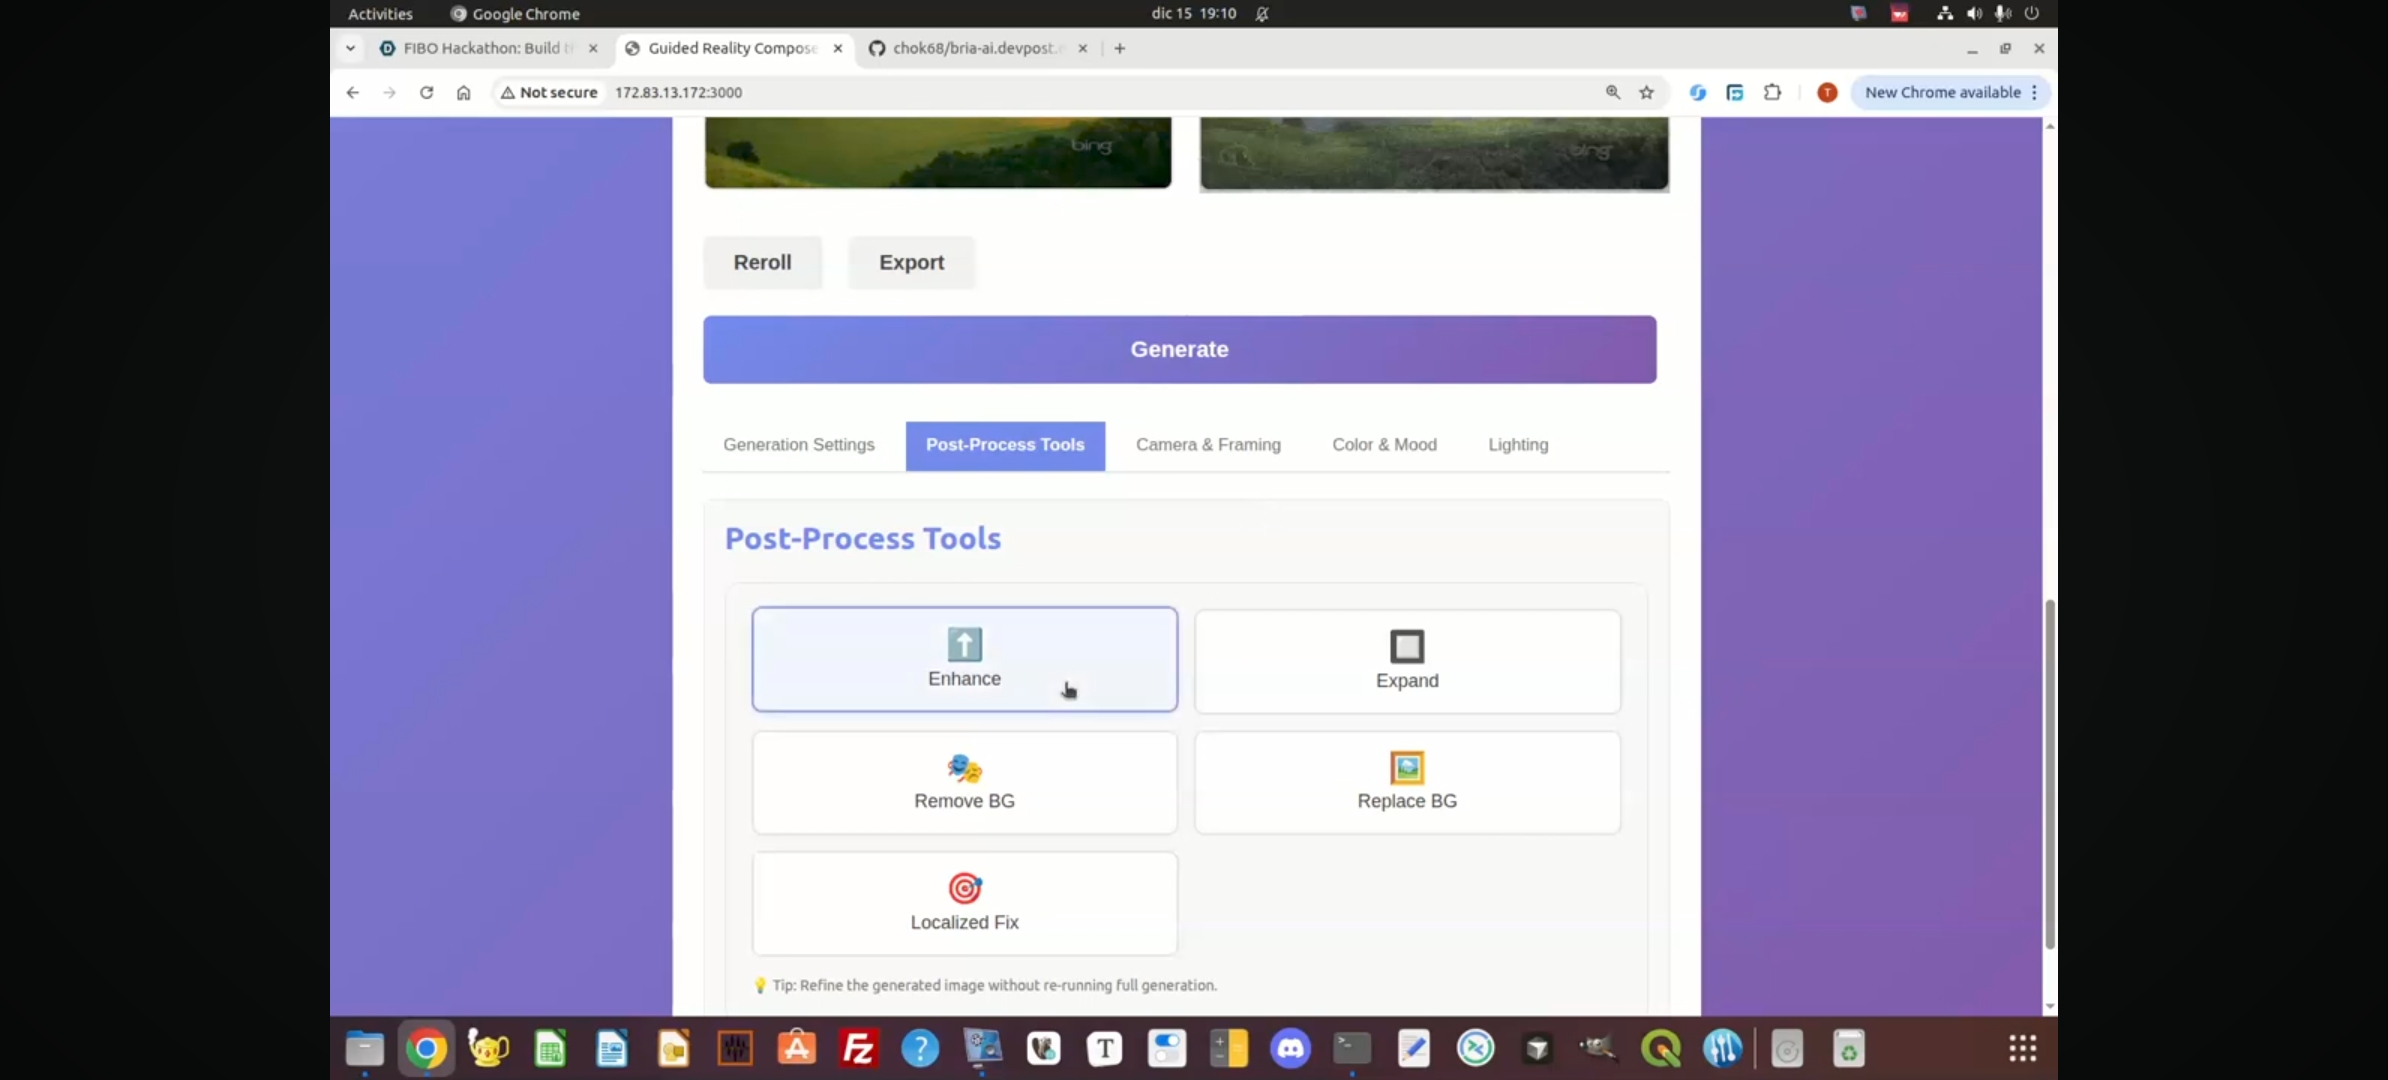This screenshot has height=1080, width=2388.
Task: Bookmark page with star icon
Action: 1646,92
